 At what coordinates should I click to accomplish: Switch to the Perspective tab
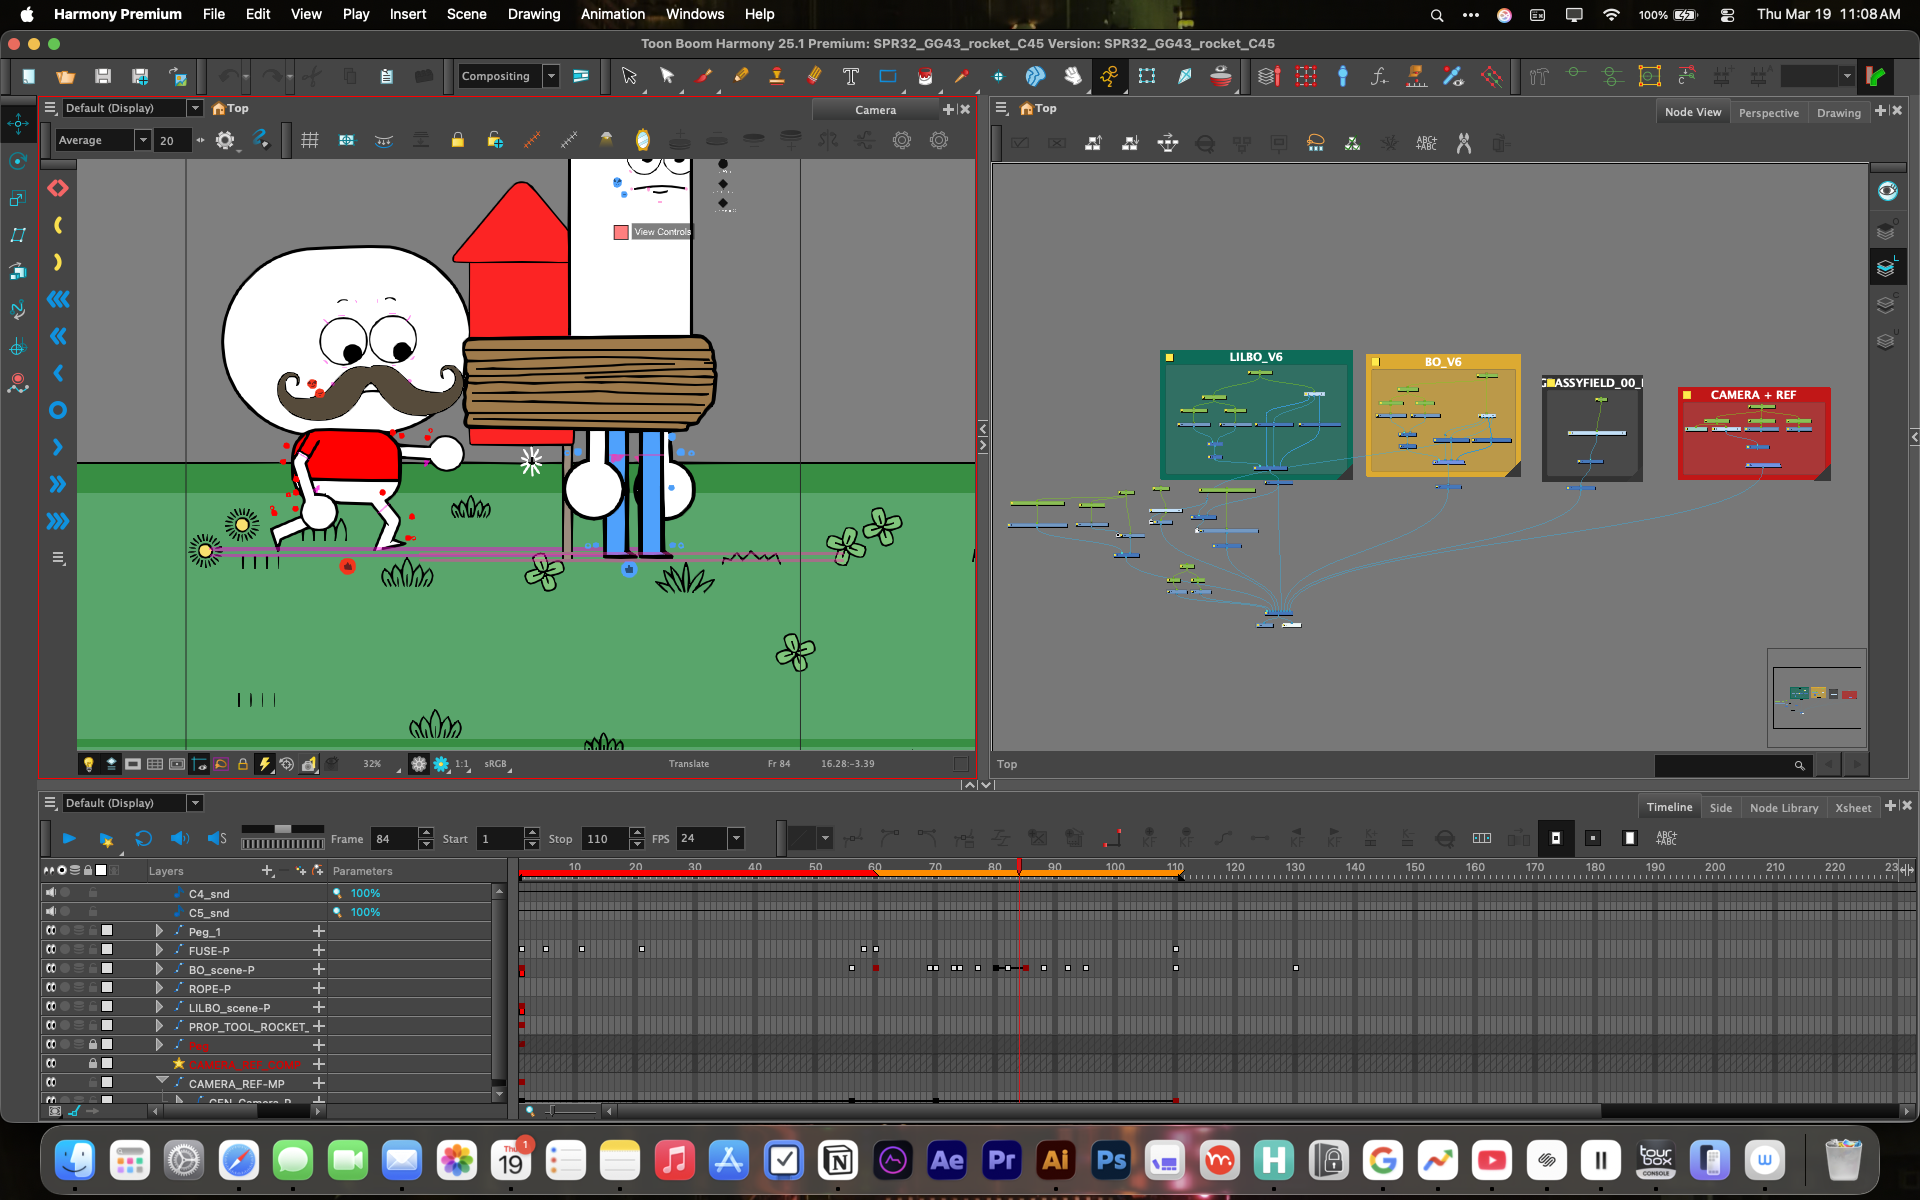tap(1768, 113)
